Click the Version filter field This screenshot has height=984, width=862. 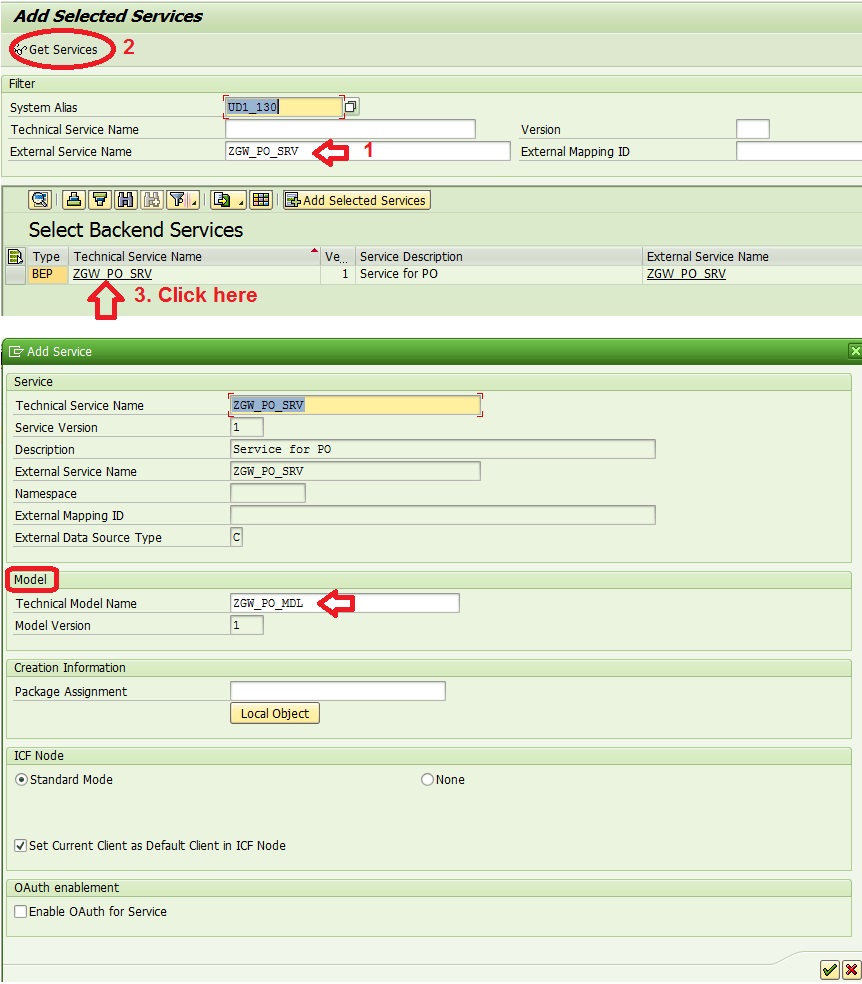coord(752,129)
